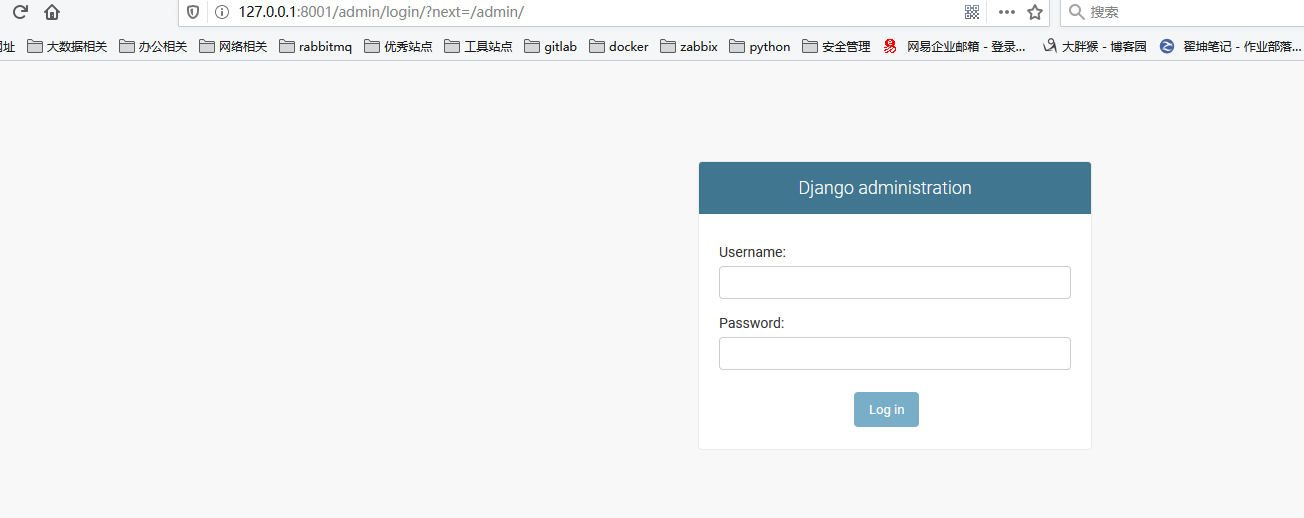Viewport: 1304px width, 518px height.
Task: Click the browser reload icon
Action: click(x=20, y=12)
